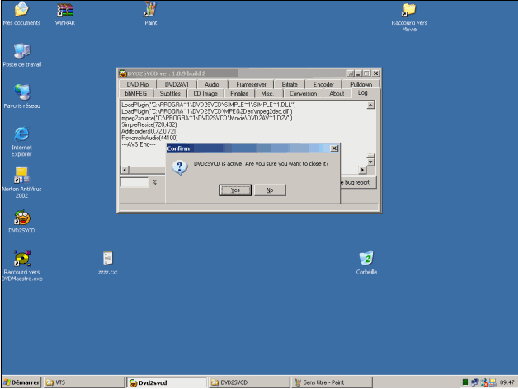The height and width of the screenshot is (389, 518).
Task: Select the Encoder tab
Action: (x=323, y=84)
